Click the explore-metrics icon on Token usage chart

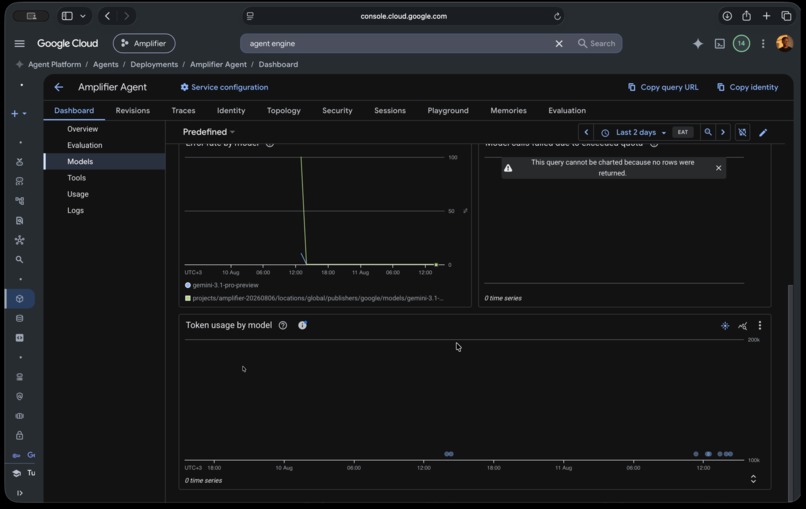[x=742, y=326]
